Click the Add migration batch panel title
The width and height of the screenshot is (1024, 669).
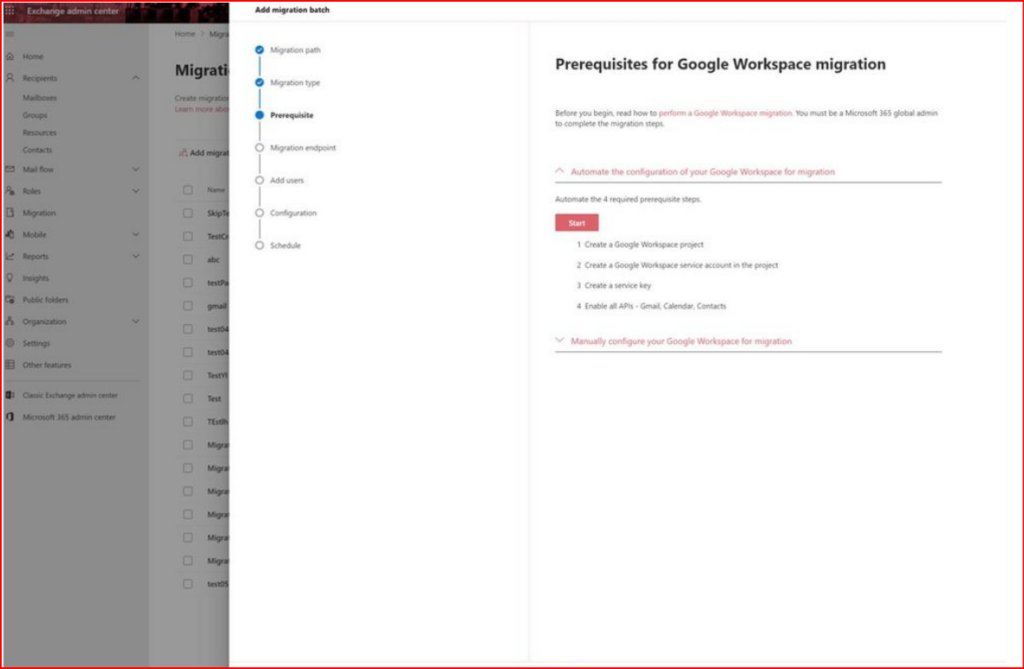pyautogui.click(x=292, y=10)
